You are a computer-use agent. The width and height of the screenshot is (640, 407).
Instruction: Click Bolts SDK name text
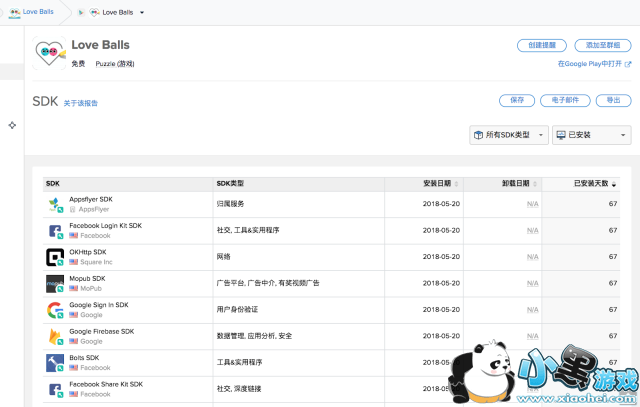(x=84, y=358)
